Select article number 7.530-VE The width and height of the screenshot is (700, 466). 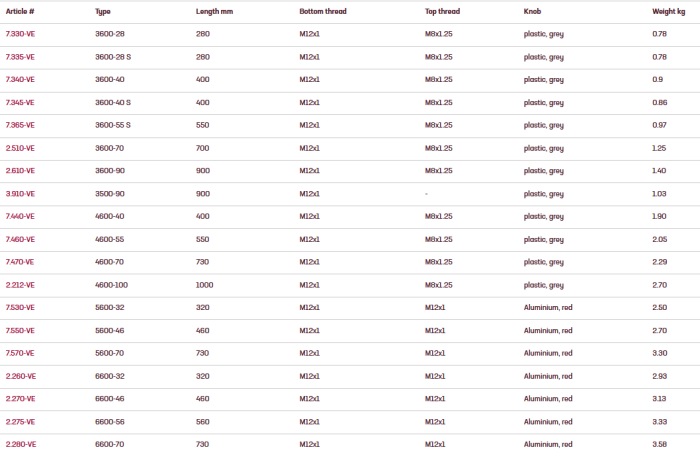pos(21,307)
